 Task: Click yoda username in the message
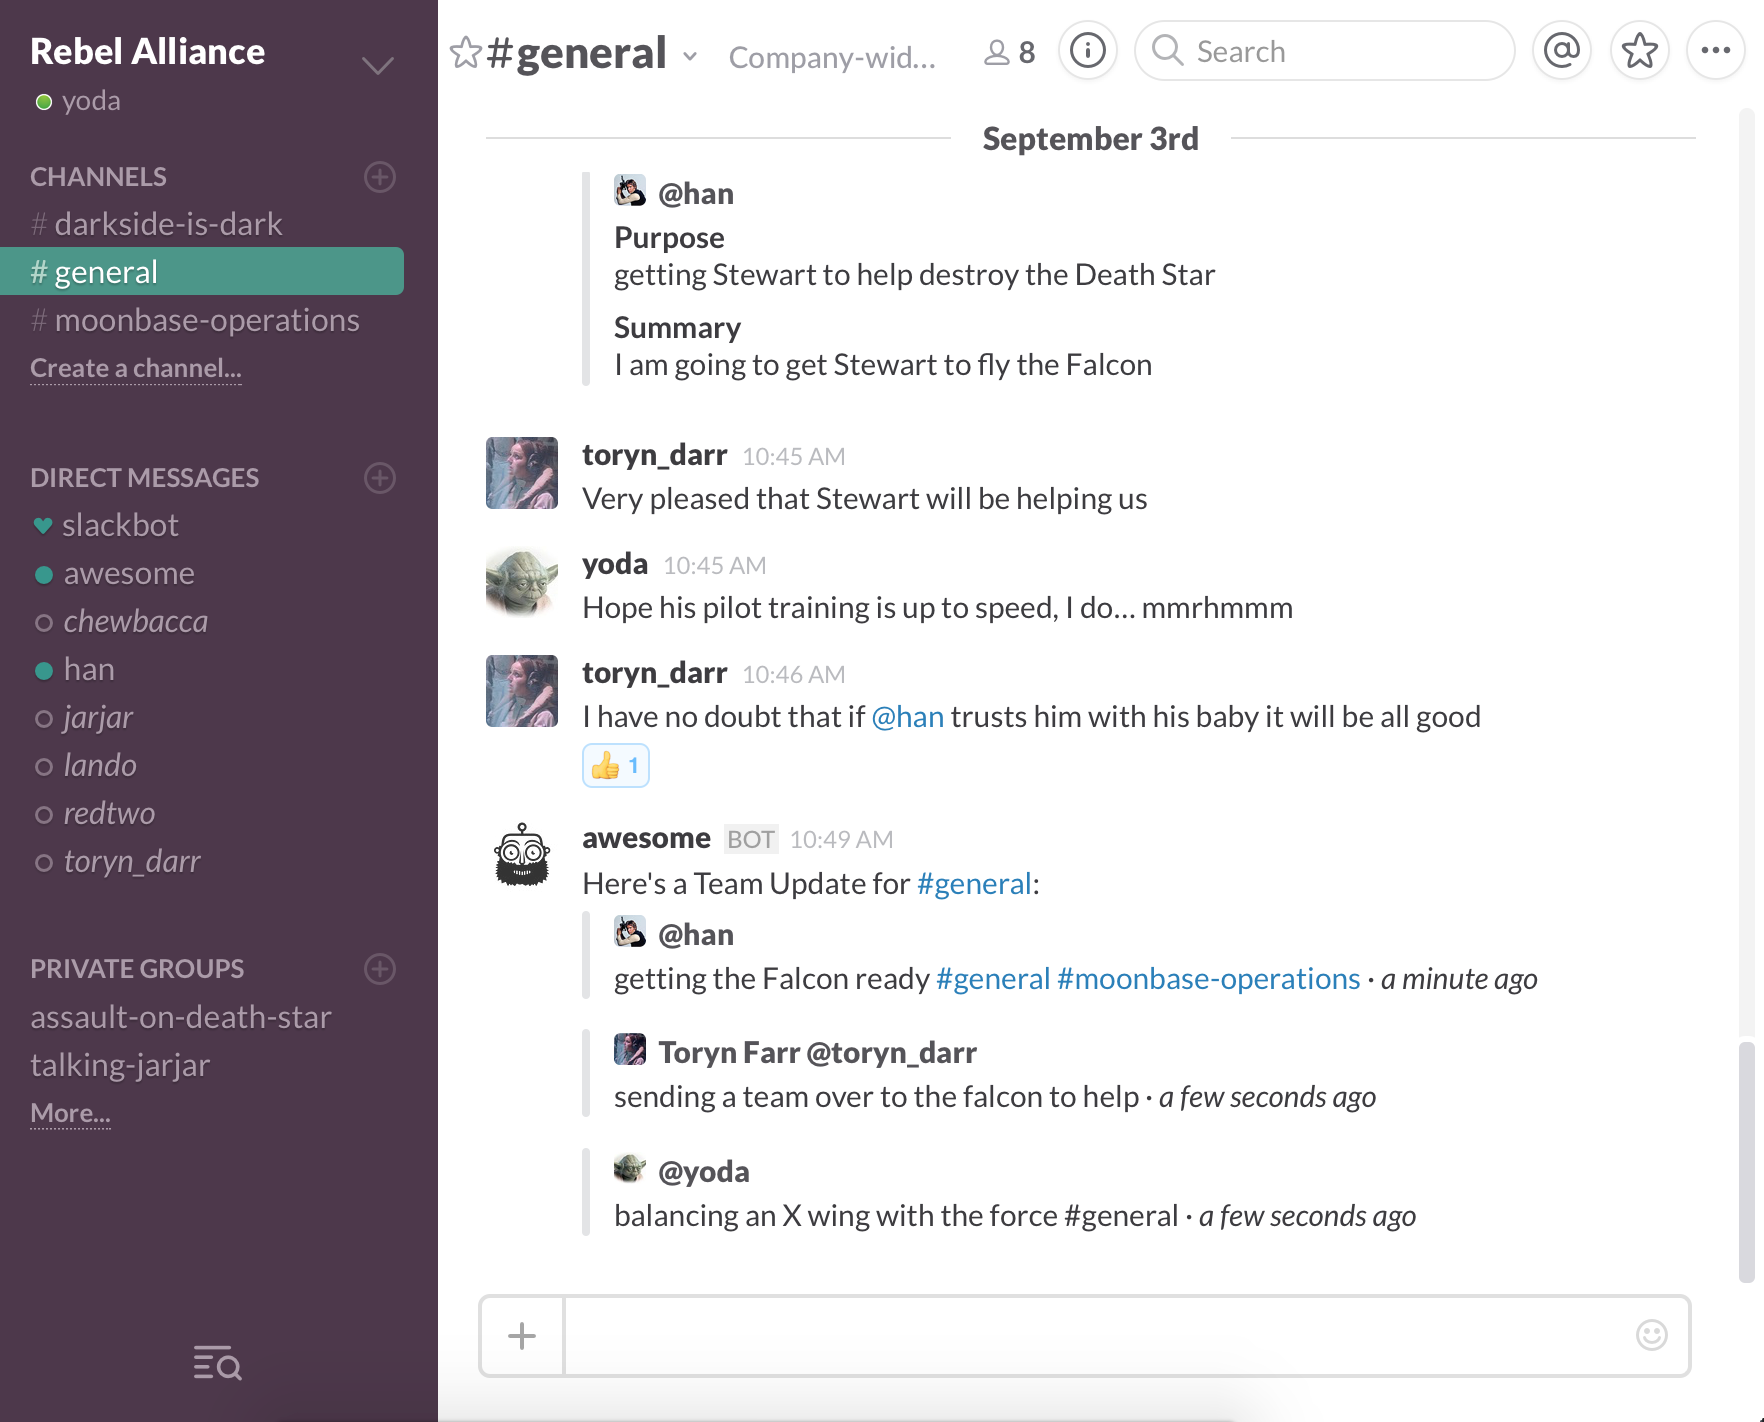(615, 564)
